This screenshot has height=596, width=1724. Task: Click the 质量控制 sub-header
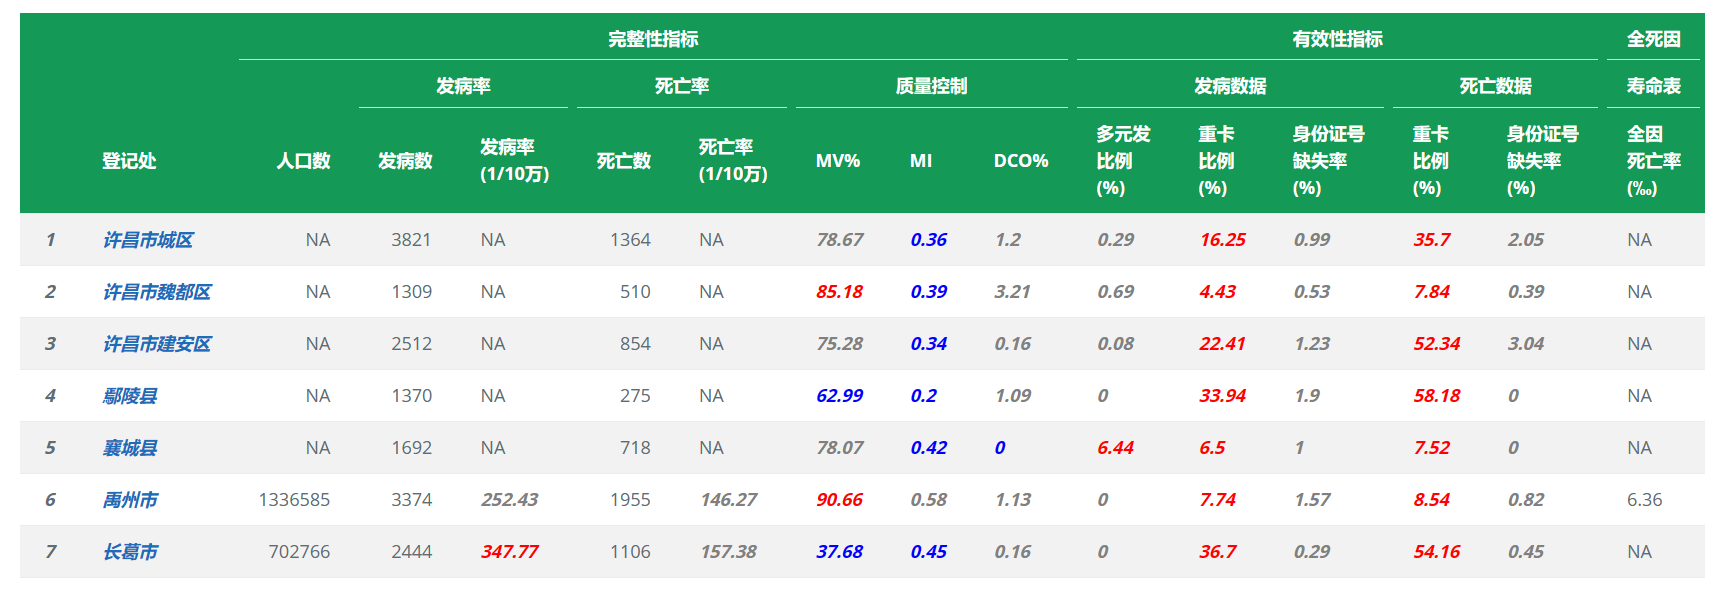(x=931, y=86)
